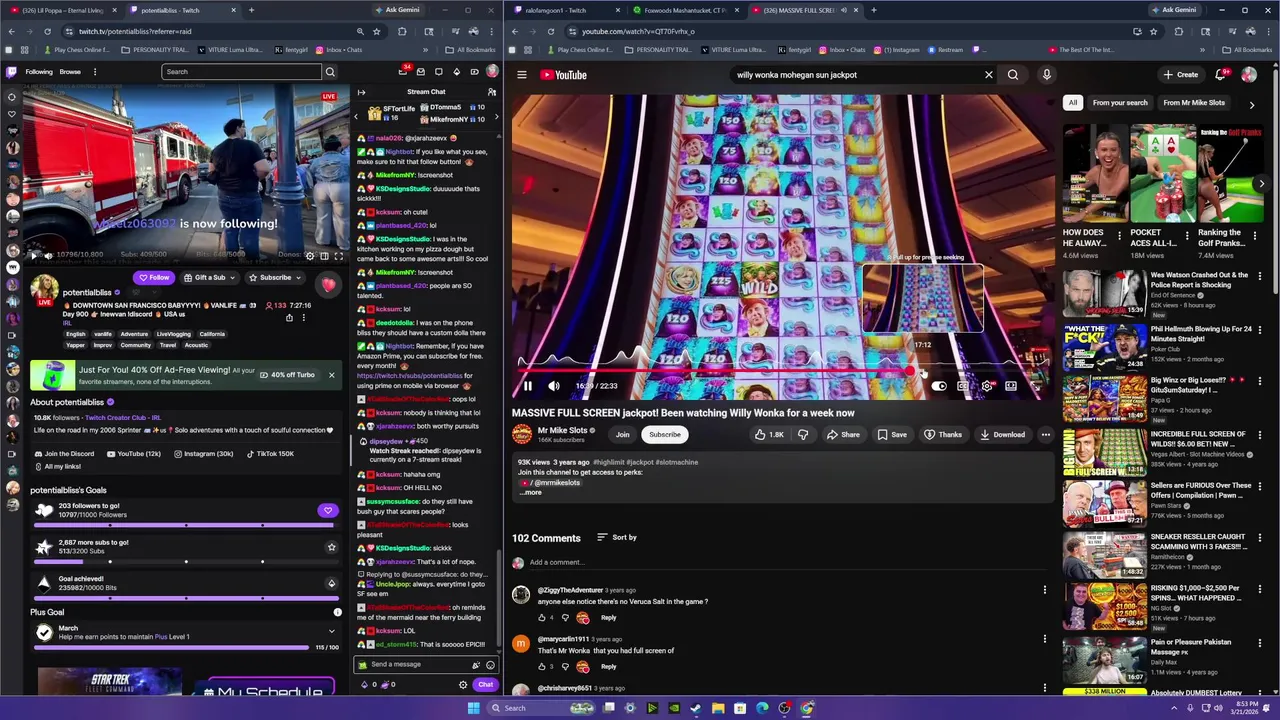Click 40% off Turbo button

pyautogui.click(x=287, y=375)
